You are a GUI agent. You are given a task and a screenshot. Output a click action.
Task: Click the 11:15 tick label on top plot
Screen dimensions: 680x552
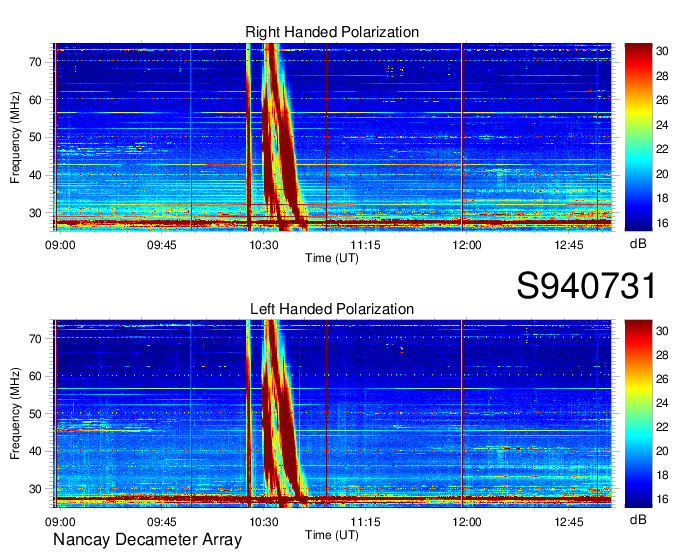point(365,245)
